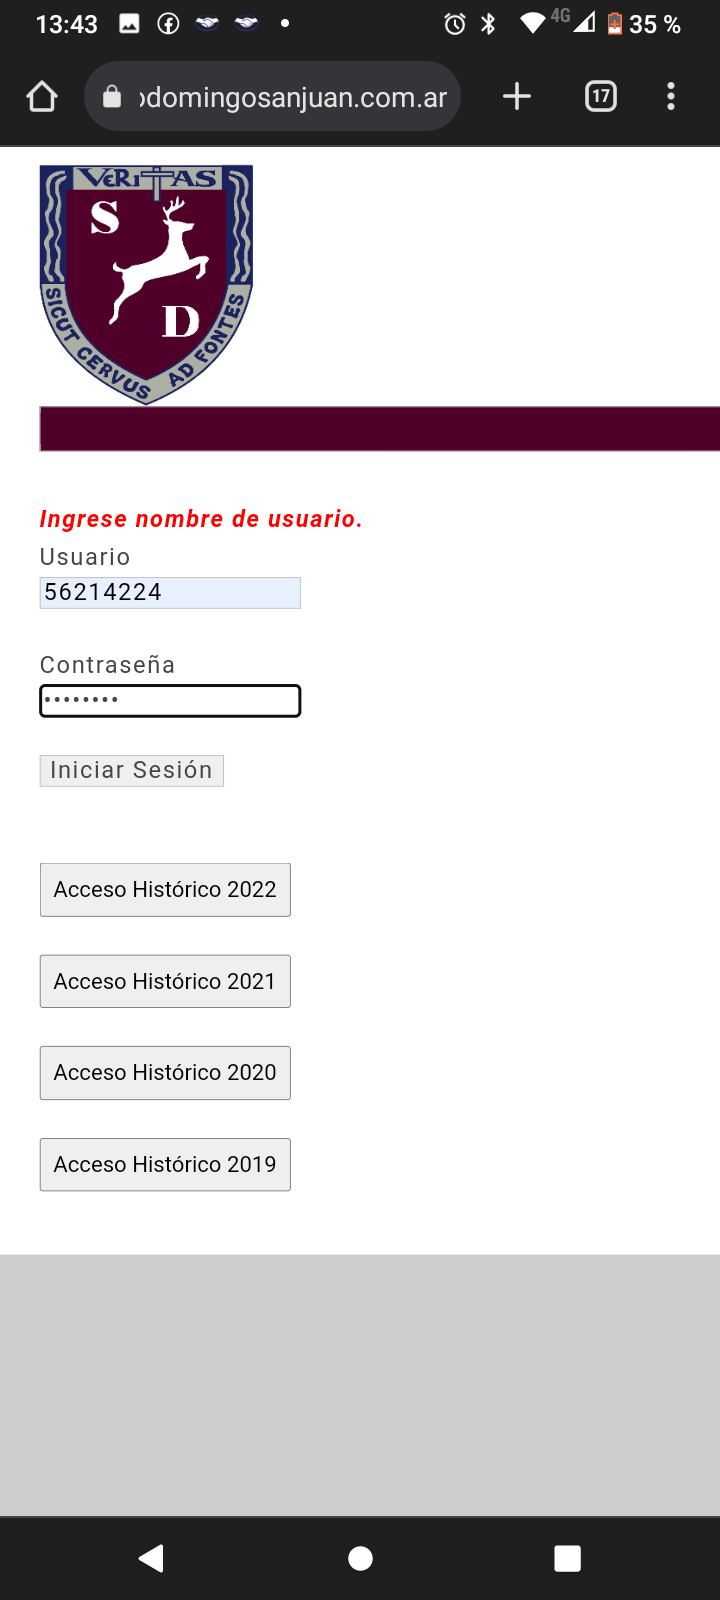
Task: Select Acceso Histórico 2020
Action: (x=165, y=1073)
